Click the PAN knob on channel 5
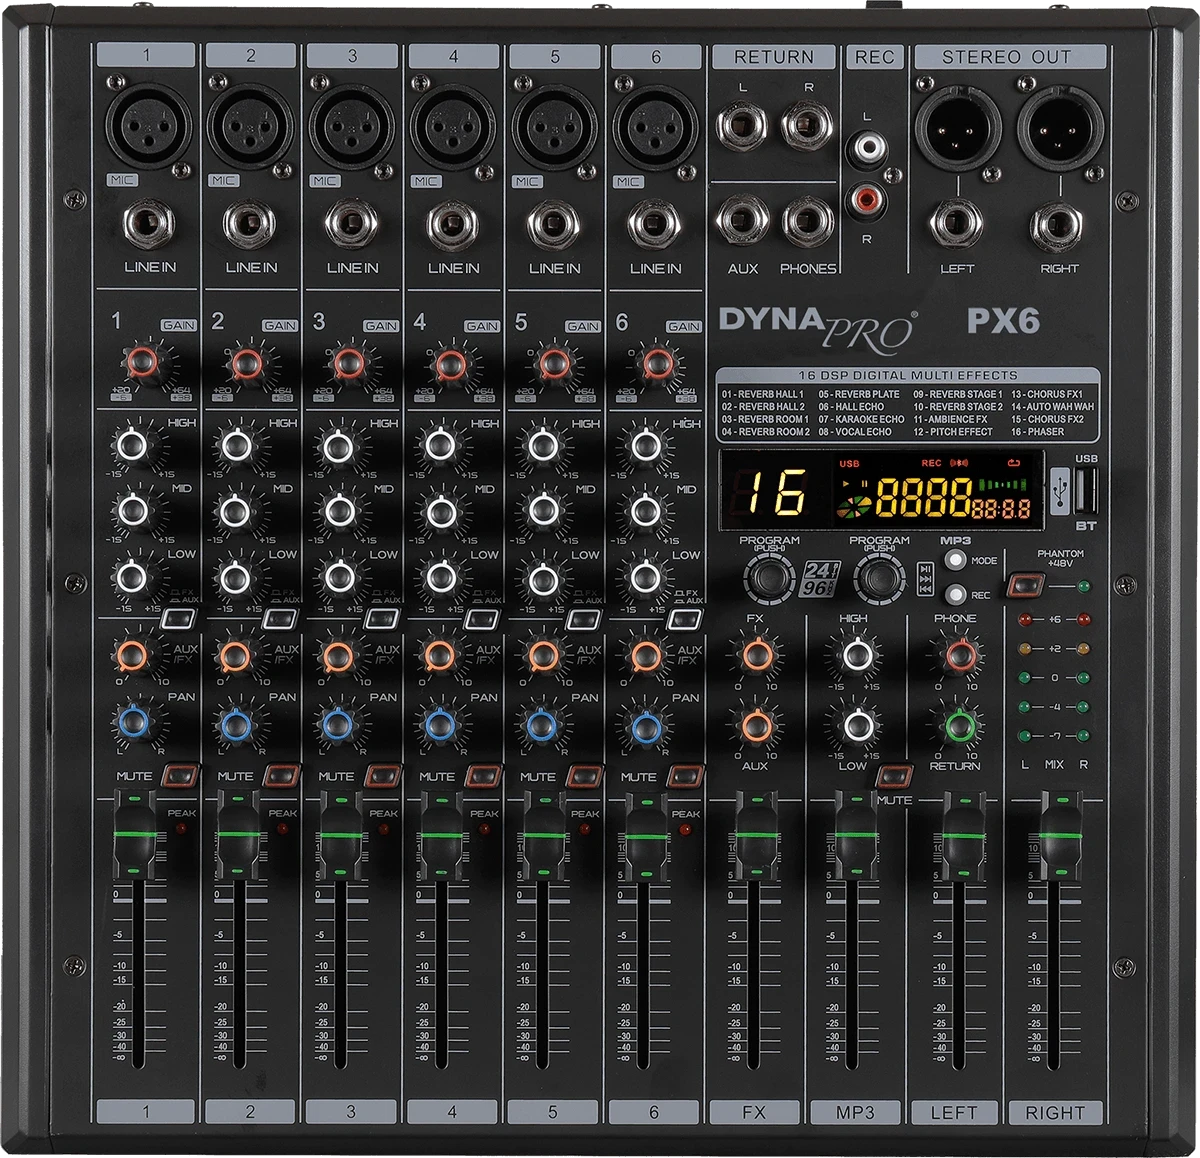The image size is (1200, 1158). pos(540,726)
